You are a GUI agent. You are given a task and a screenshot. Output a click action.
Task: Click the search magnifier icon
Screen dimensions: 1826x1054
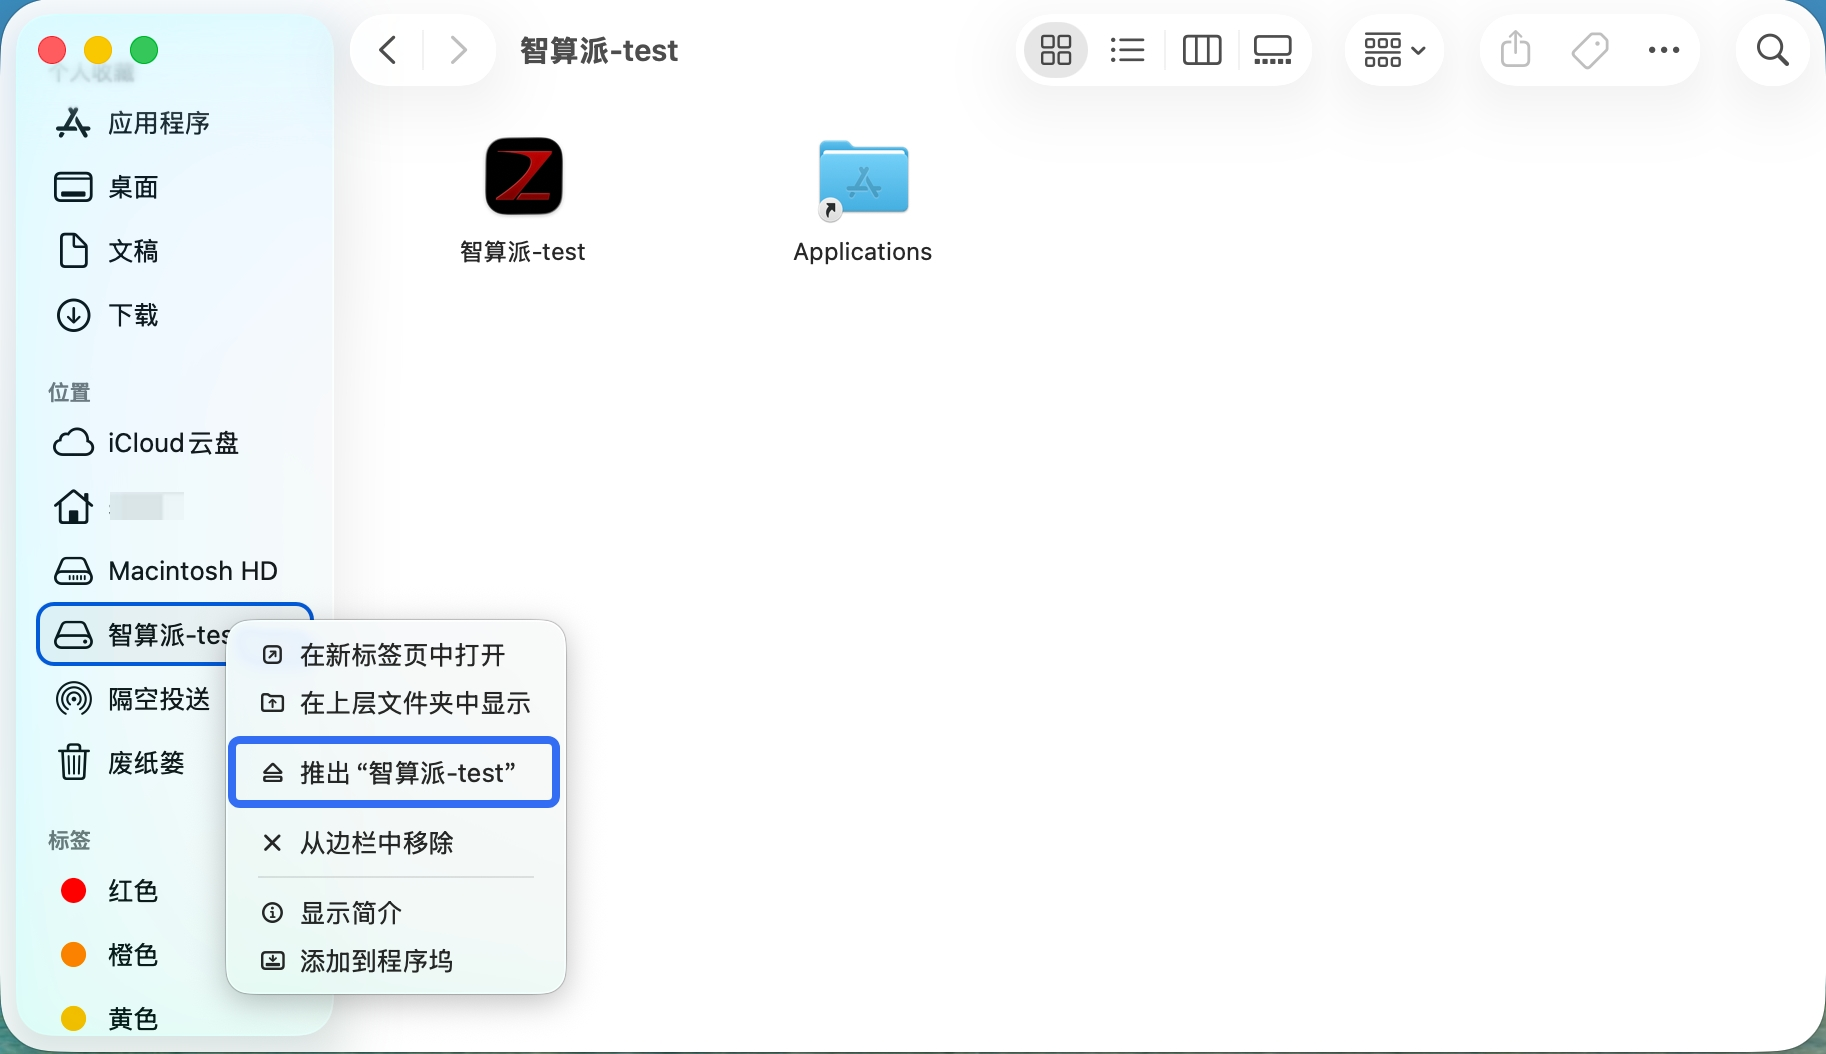1773,50
